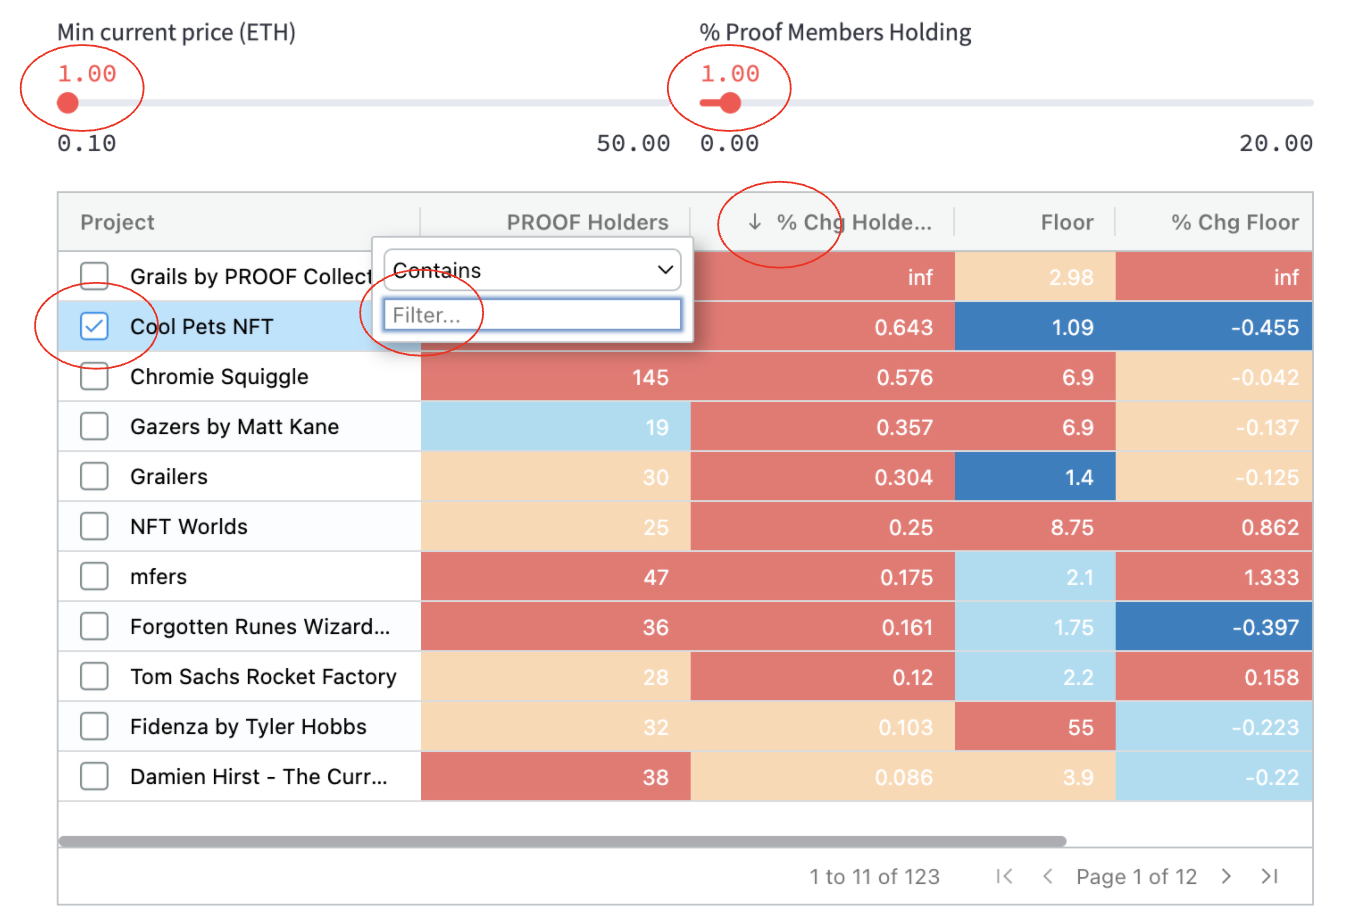This screenshot has width=1367, height=915.
Task: Click the 47 PROOF Holders cell
Action: click(556, 577)
